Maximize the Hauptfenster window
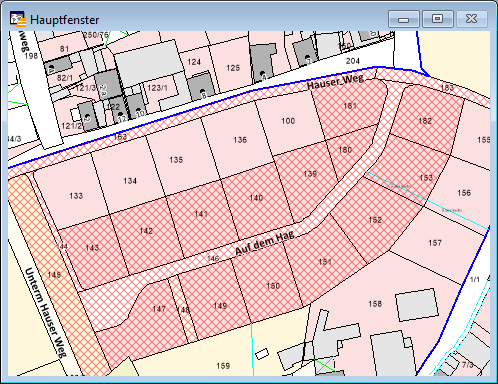This screenshot has width=498, height=384. click(x=438, y=19)
